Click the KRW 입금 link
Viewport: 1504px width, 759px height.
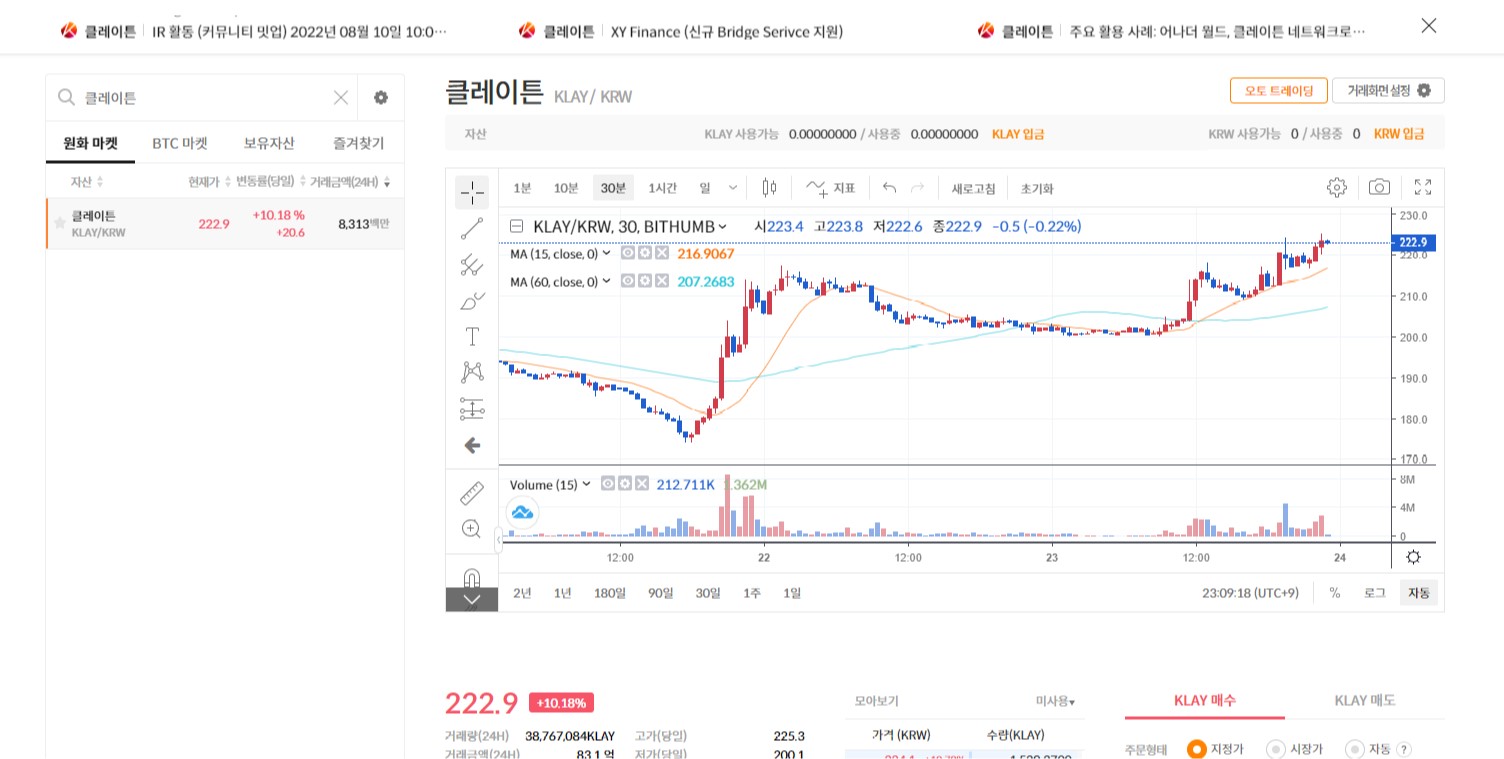pyautogui.click(x=1399, y=133)
